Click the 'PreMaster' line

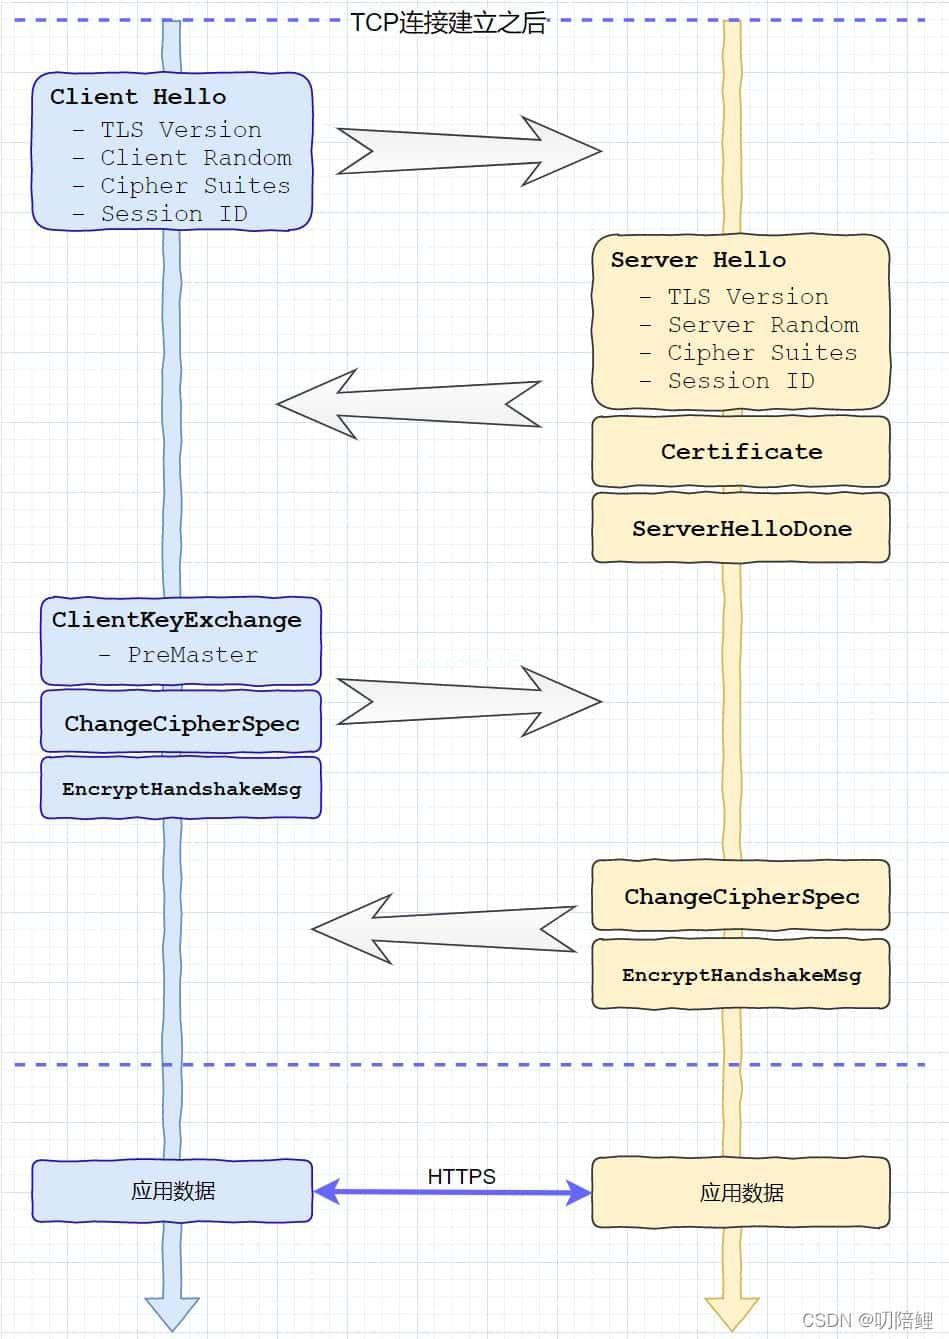tap(192, 655)
